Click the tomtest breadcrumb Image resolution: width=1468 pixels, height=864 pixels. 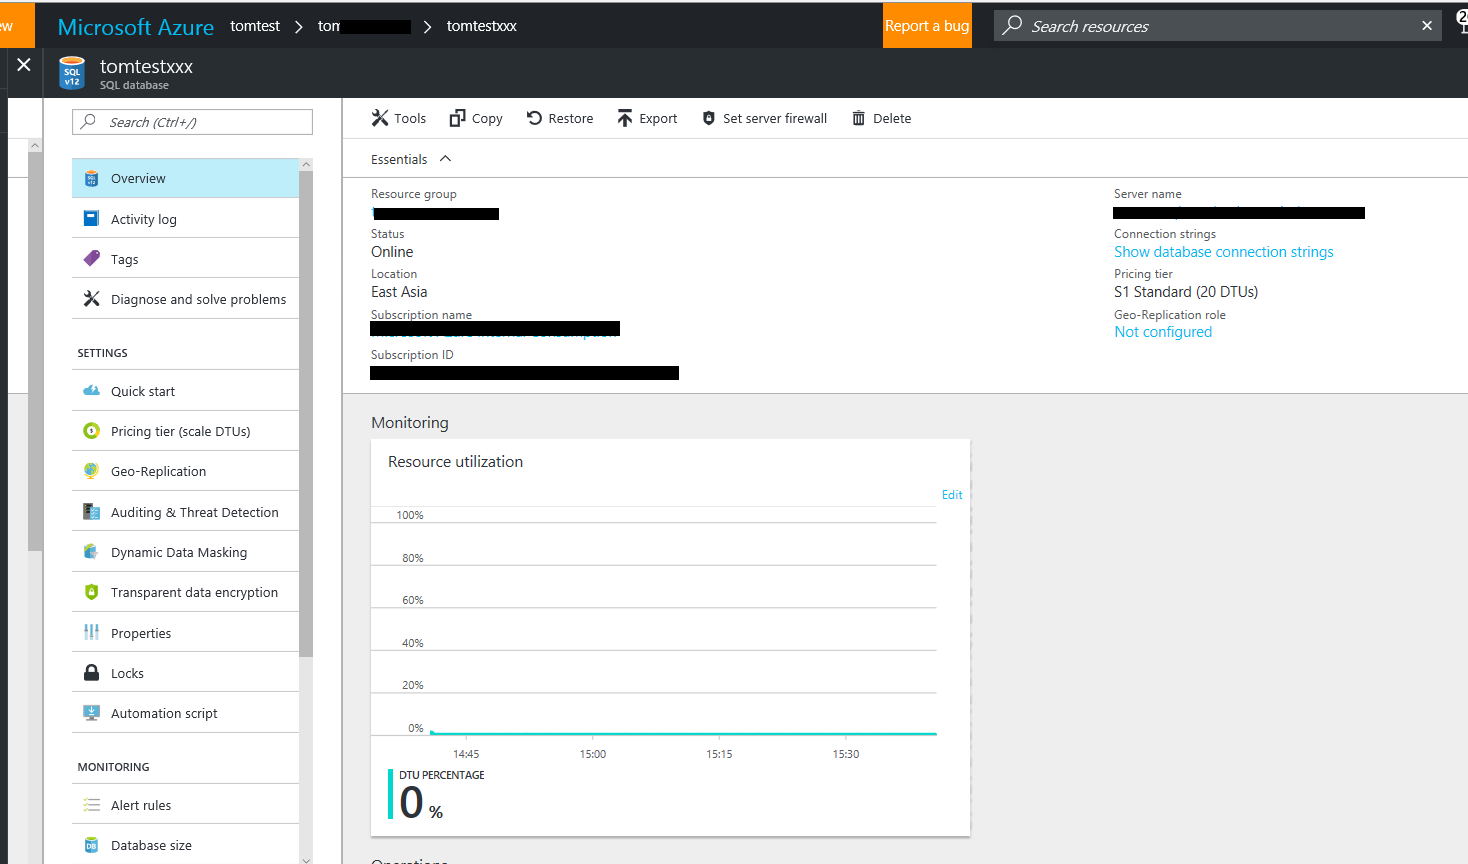point(255,26)
